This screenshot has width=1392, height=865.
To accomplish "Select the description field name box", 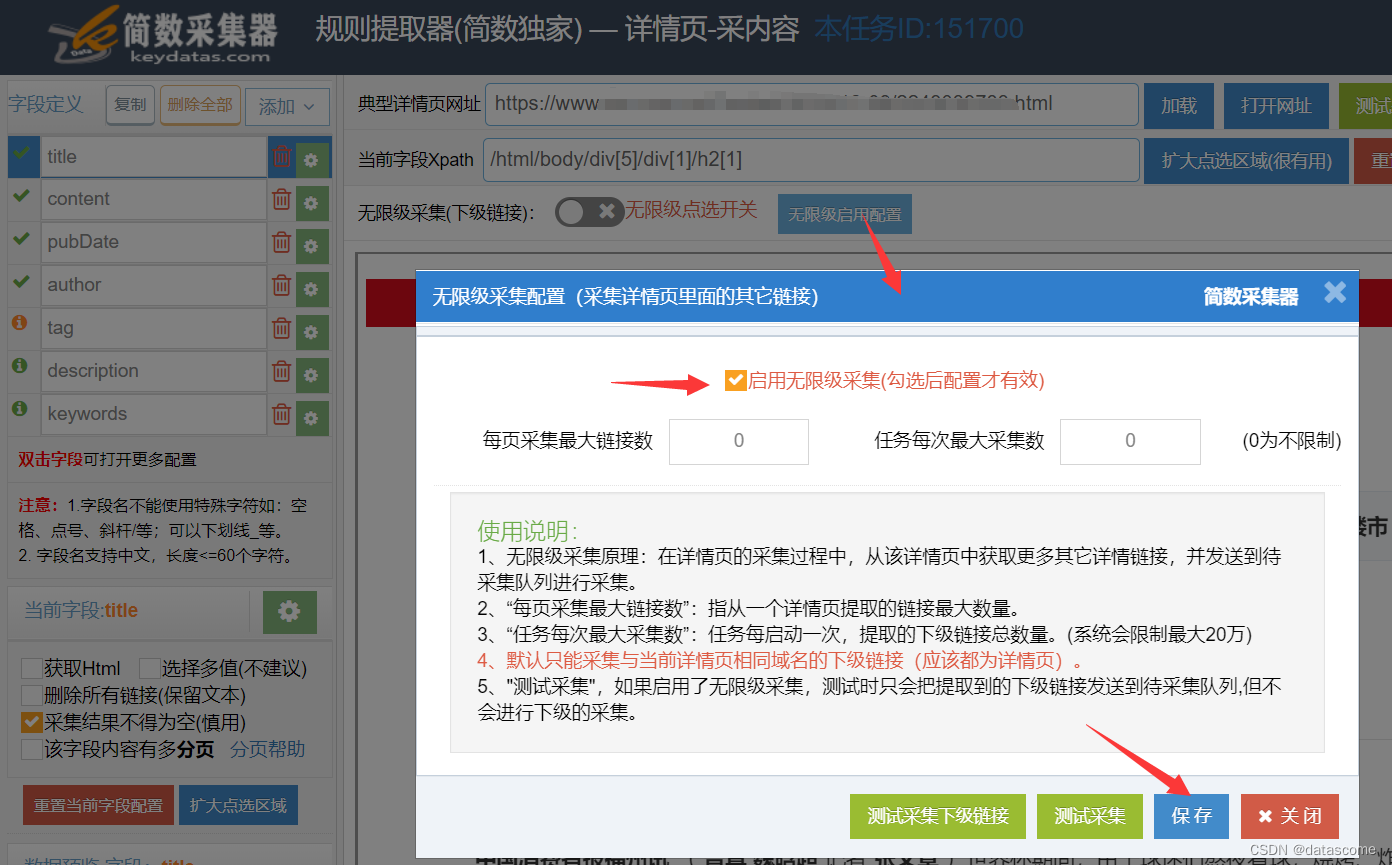I will click(x=154, y=371).
